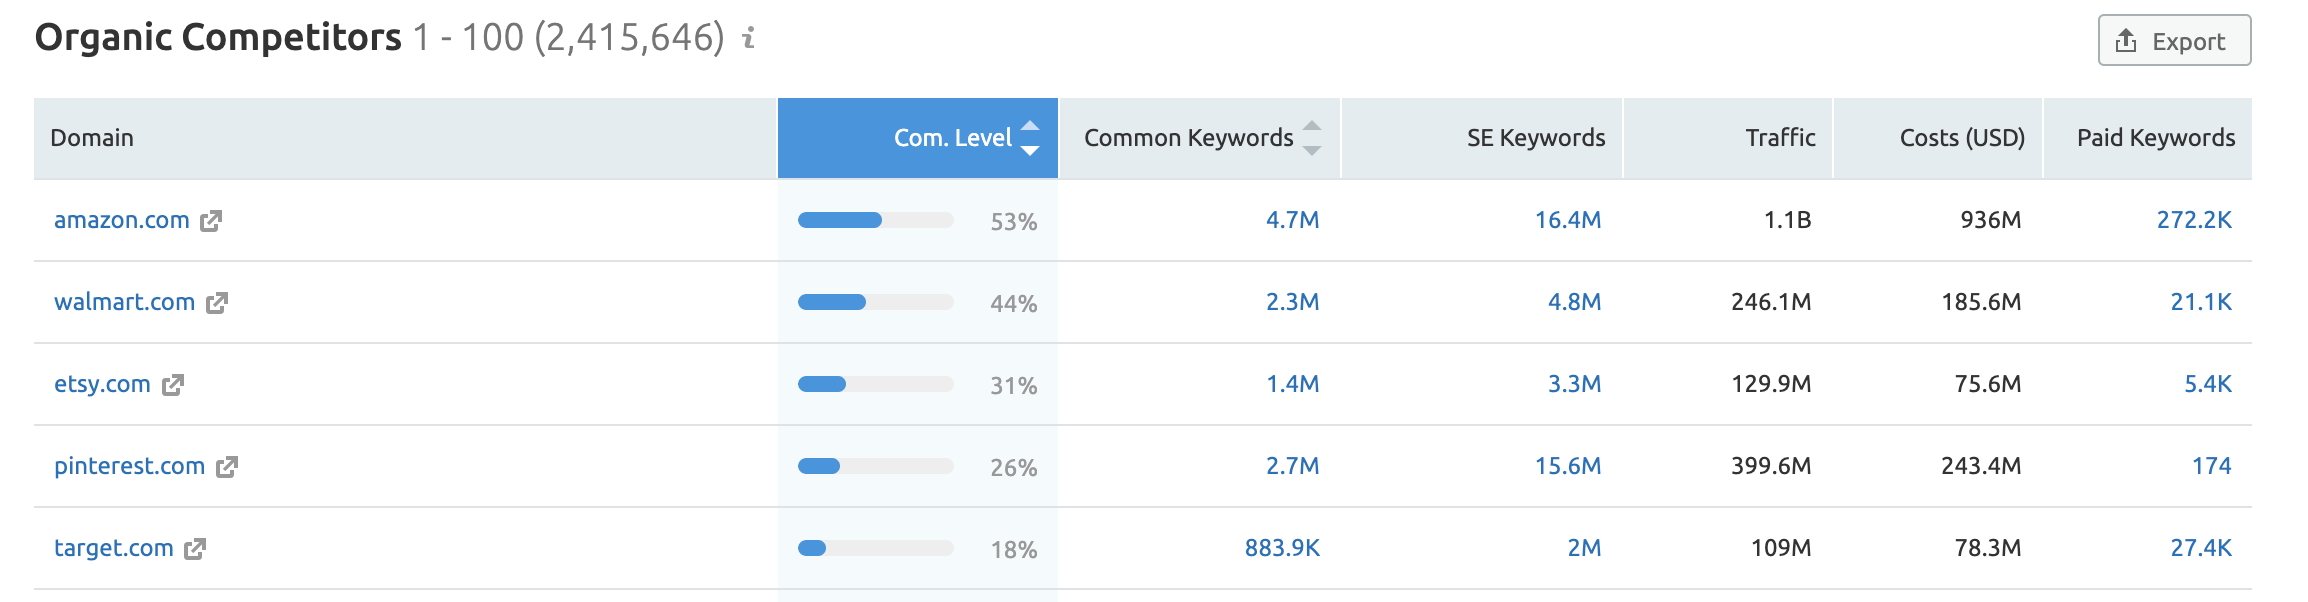Open walmart.com paid keywords 21.1K
The height and width of the screenshot is (602, 2308).
[2201, 302]
